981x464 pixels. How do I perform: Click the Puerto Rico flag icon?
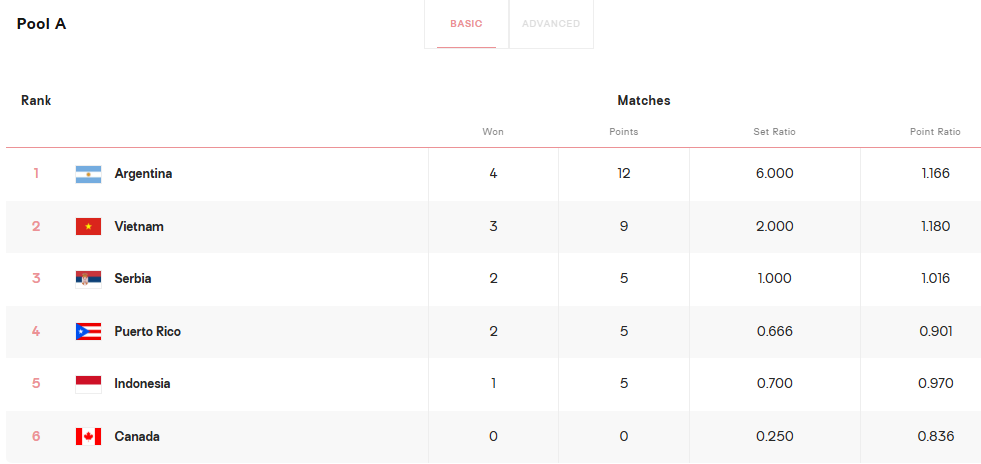(x=88, y=331)
